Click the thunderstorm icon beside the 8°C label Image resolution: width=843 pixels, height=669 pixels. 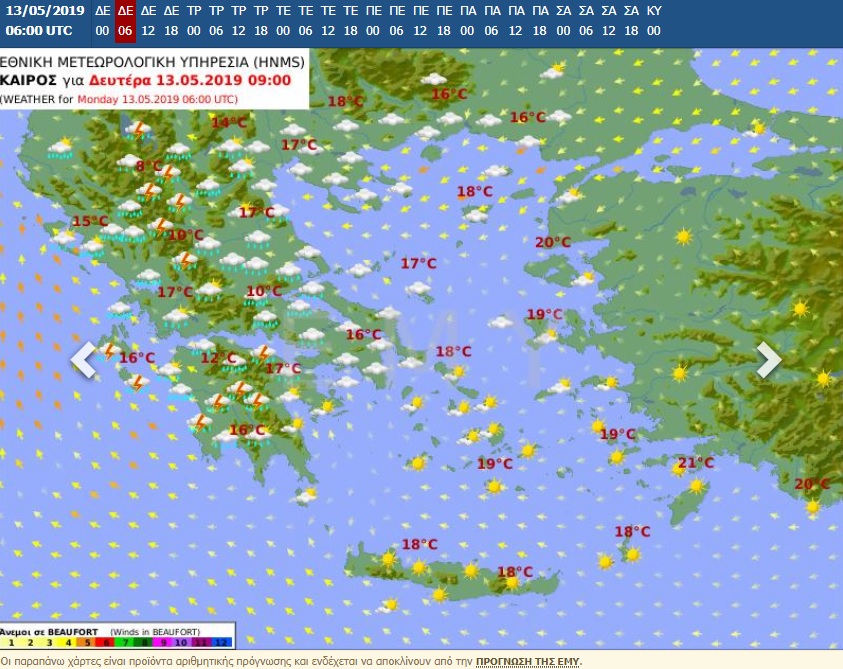click(x=168, y=173)
